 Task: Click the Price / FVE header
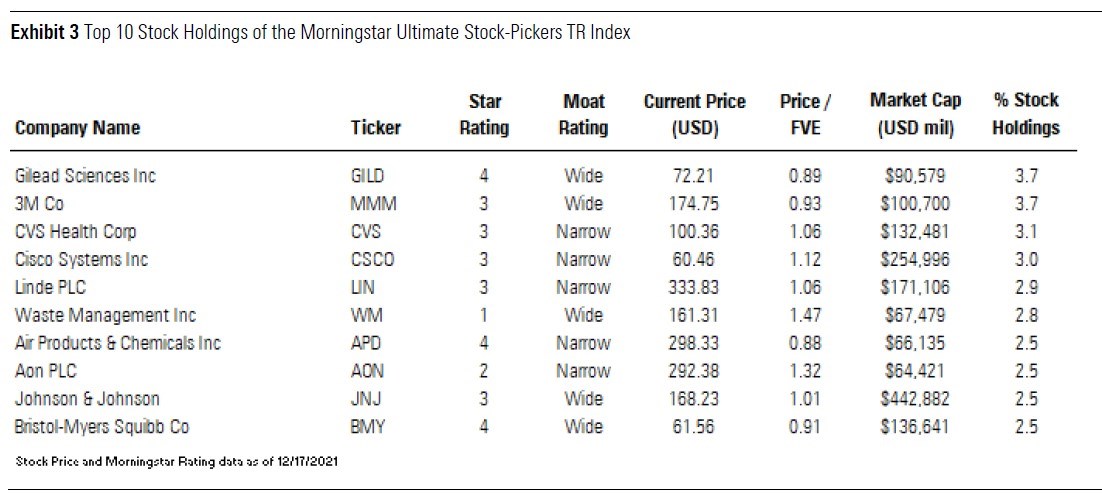click(805, 114)
